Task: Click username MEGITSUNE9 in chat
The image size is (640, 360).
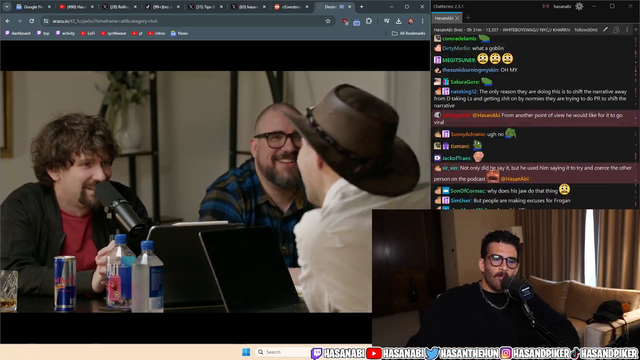Action: [x=459, y=60]
